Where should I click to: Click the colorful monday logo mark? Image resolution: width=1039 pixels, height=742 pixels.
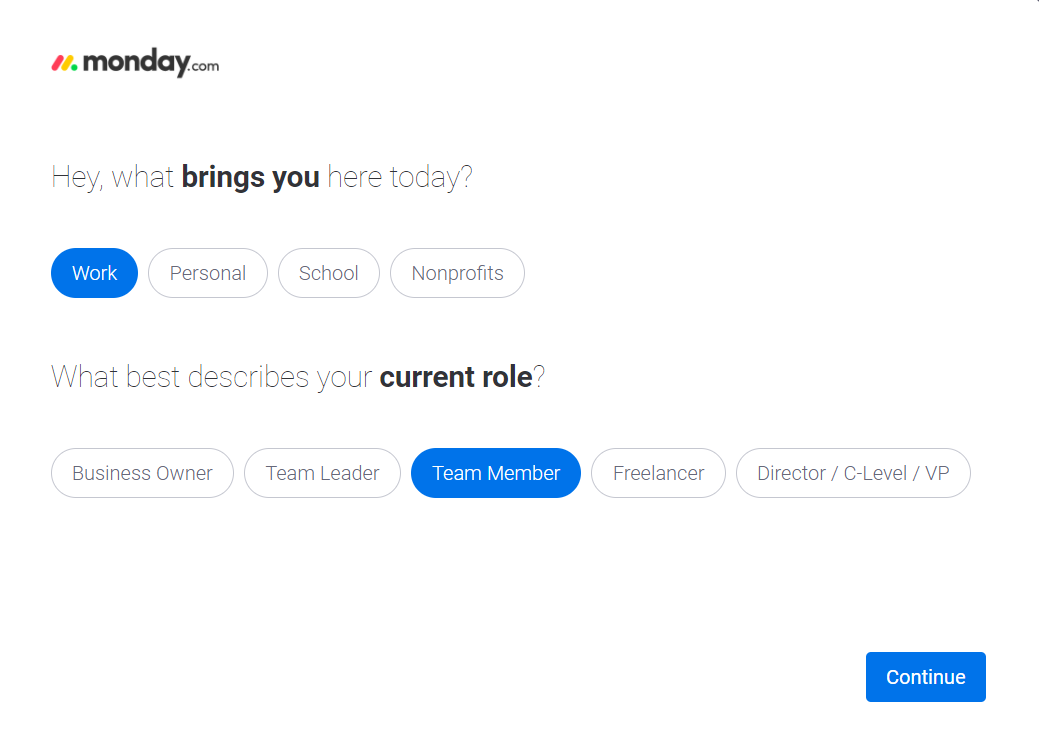point(63,62)
